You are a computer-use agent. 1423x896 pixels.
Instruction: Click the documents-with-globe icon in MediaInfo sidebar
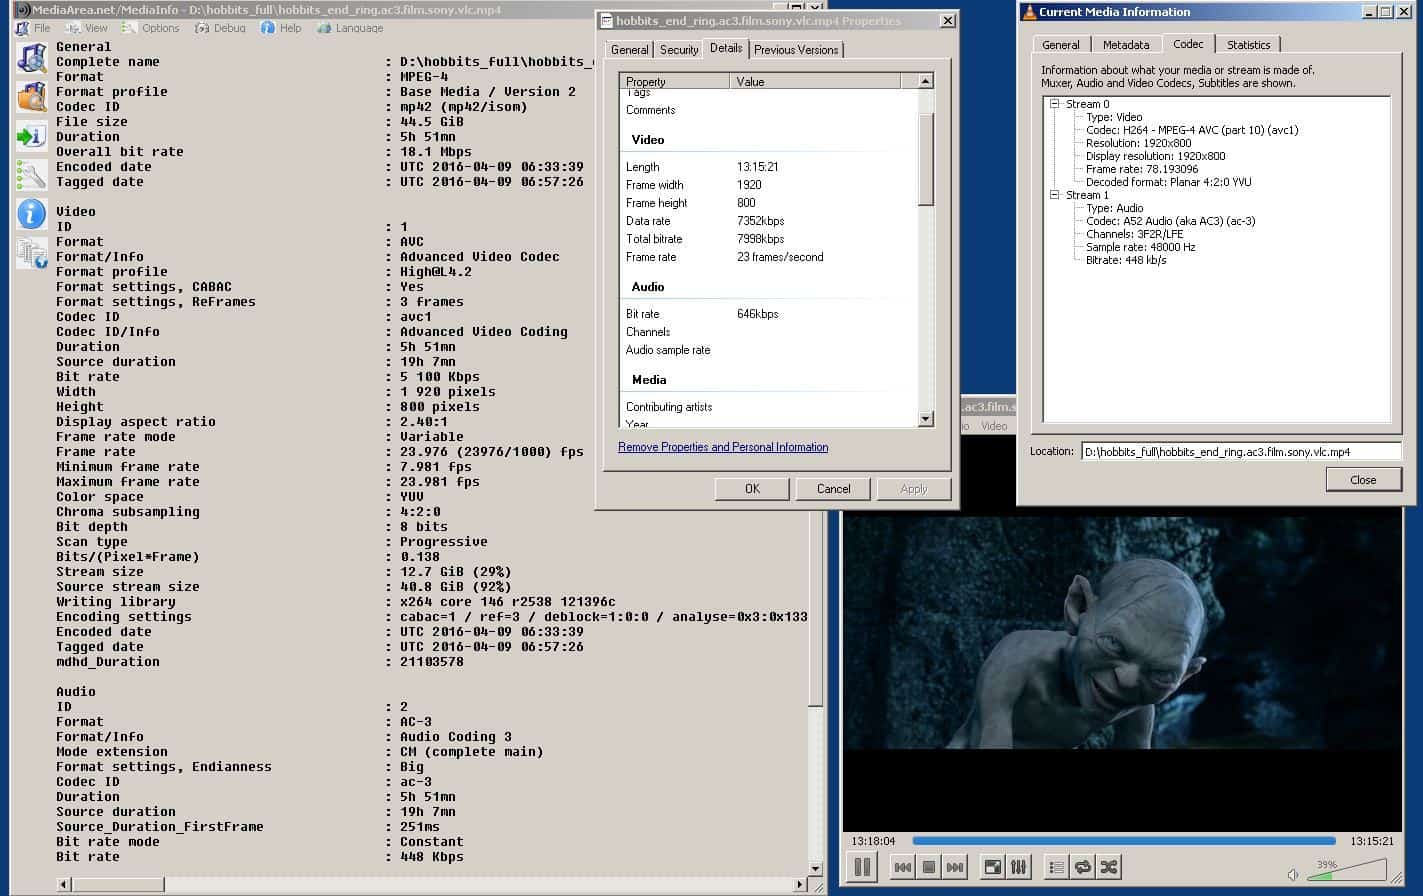pyautogui.click(x=31, y=253)
